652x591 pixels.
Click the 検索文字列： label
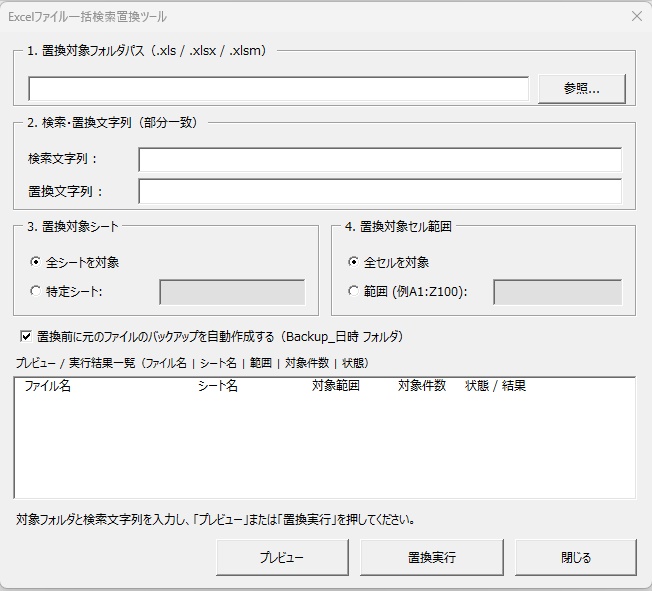click(x=62, y=159)
